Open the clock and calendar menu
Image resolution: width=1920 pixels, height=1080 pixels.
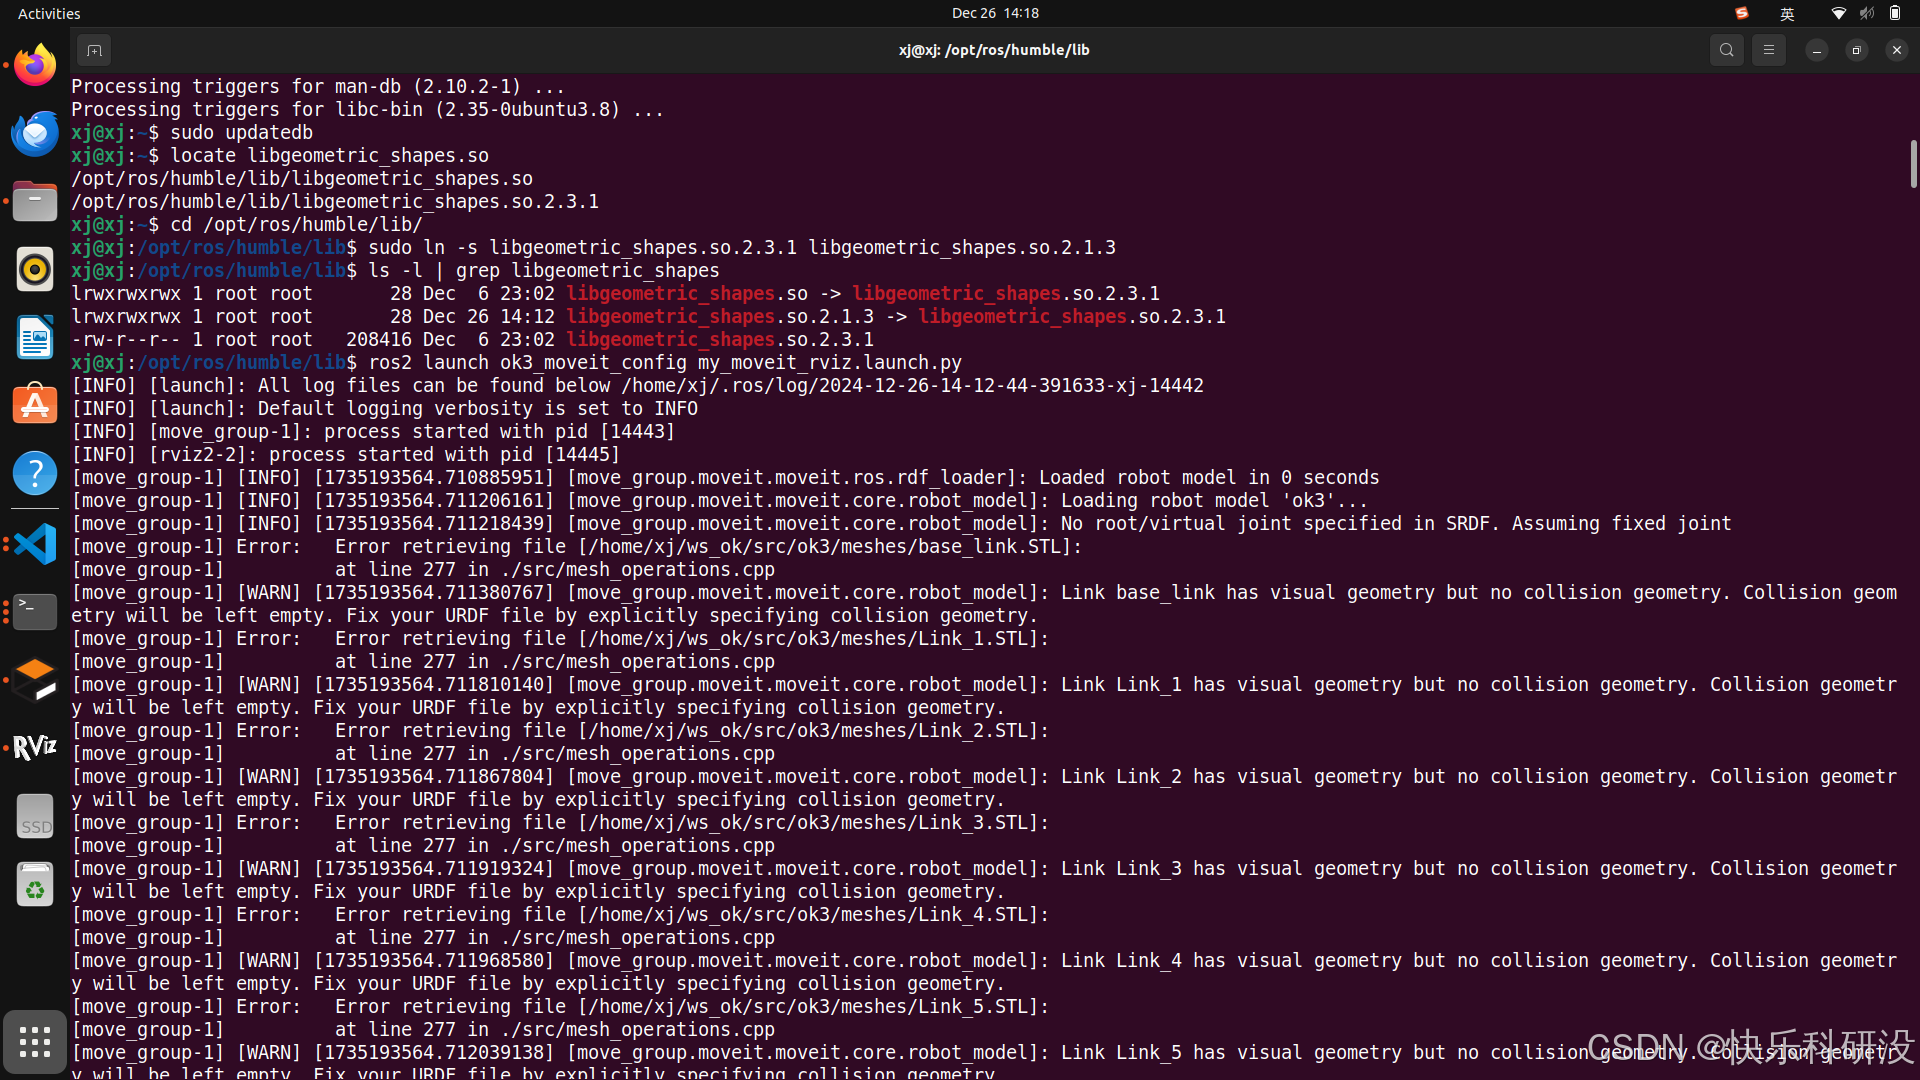[994, 13]
